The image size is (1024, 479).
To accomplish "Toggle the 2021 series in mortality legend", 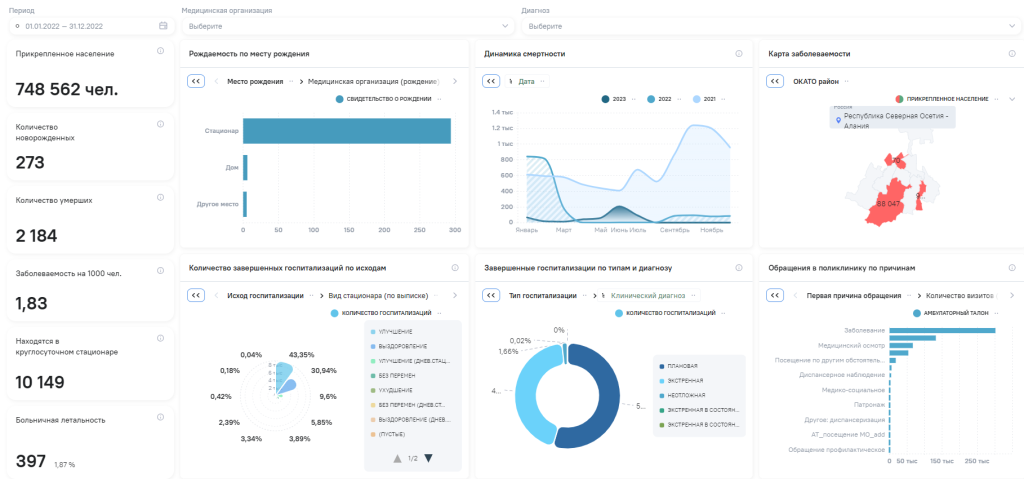I will click(x=703, y=99).
